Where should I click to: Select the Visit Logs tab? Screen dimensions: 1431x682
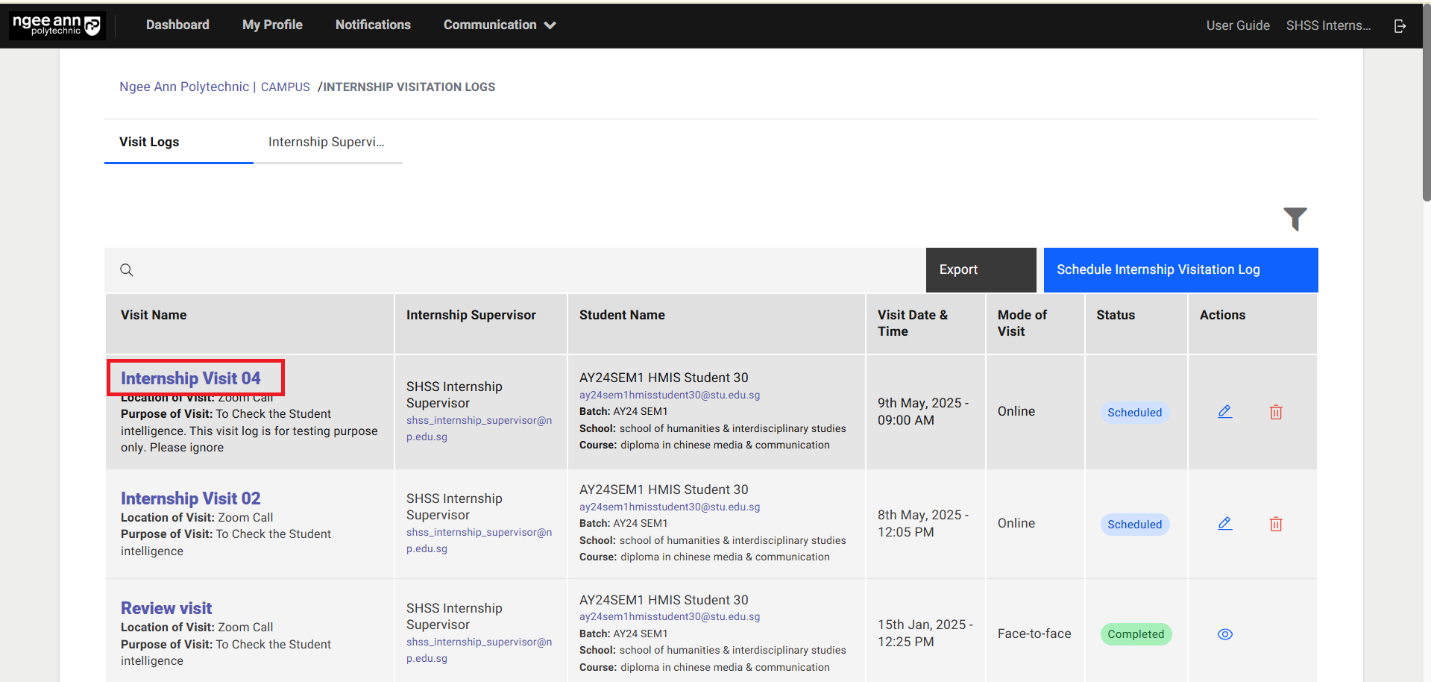click(x=149, y=142)
